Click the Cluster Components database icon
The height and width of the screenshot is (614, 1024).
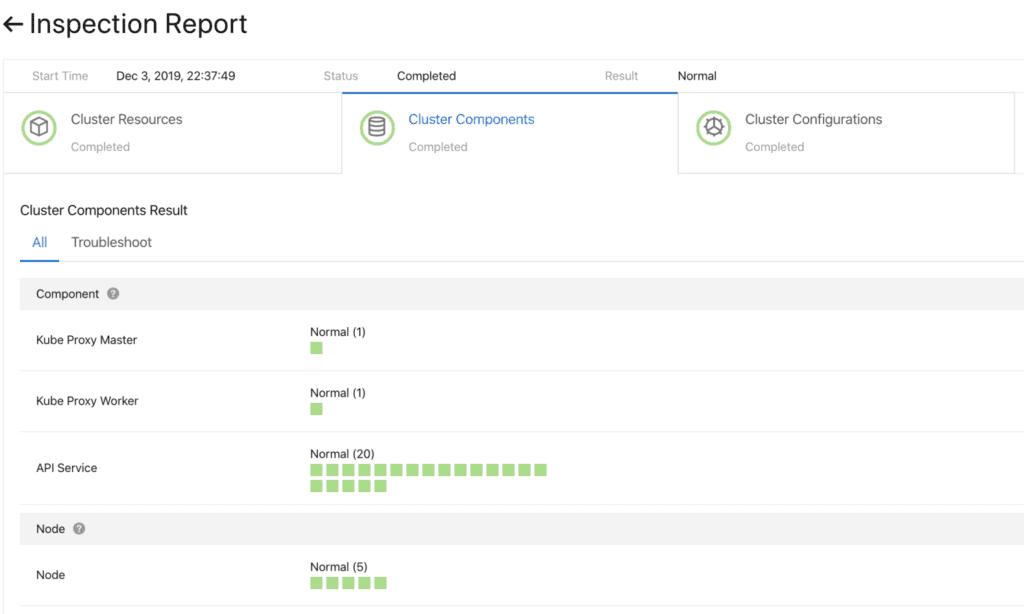point(377,129)
